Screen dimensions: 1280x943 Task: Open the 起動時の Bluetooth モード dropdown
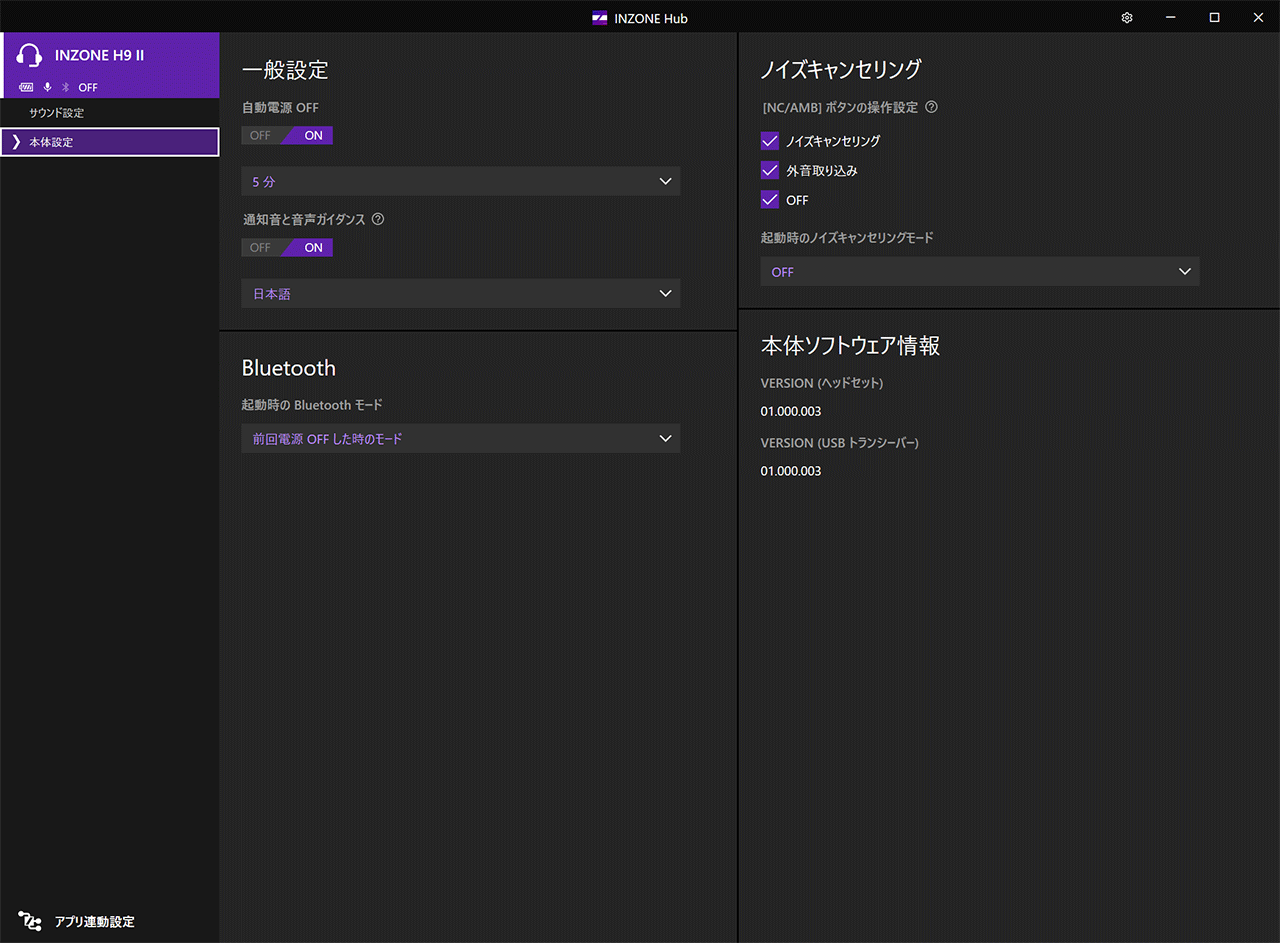[460, 439]
